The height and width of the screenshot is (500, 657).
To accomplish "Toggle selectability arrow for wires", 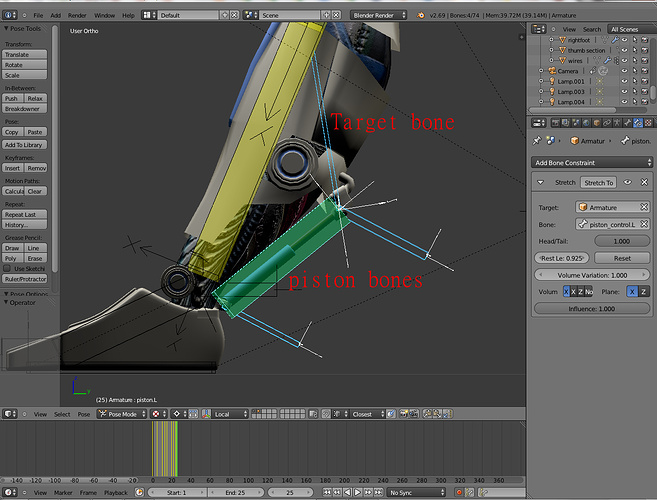I will (x=635, y=60).
